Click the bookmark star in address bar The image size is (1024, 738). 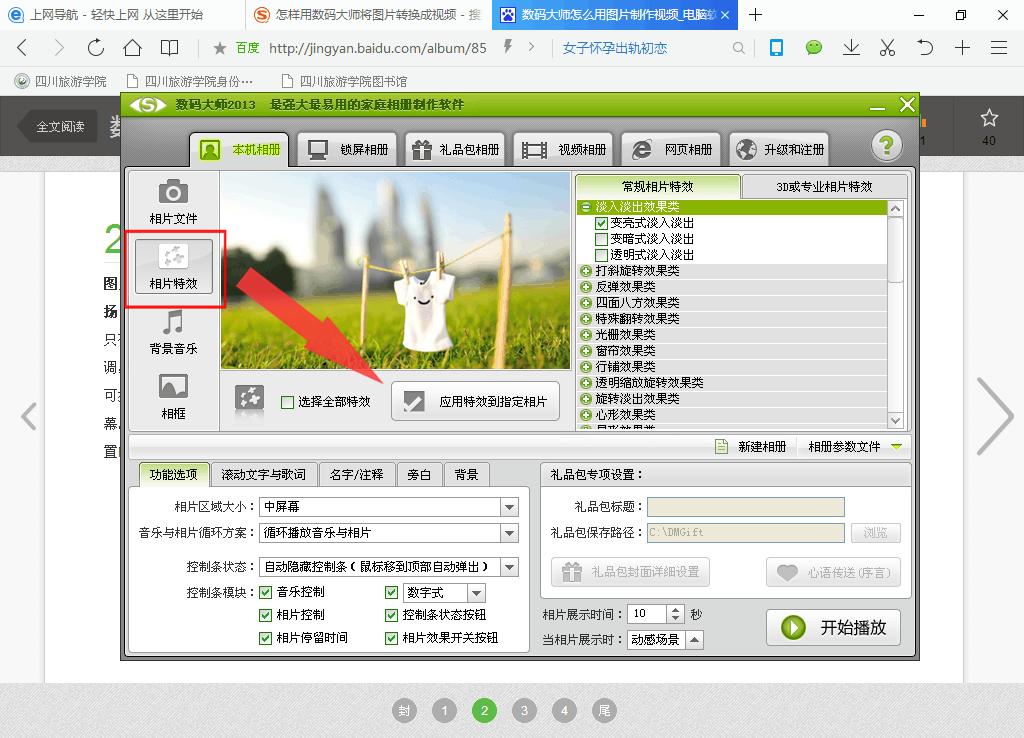pos(220,48)
